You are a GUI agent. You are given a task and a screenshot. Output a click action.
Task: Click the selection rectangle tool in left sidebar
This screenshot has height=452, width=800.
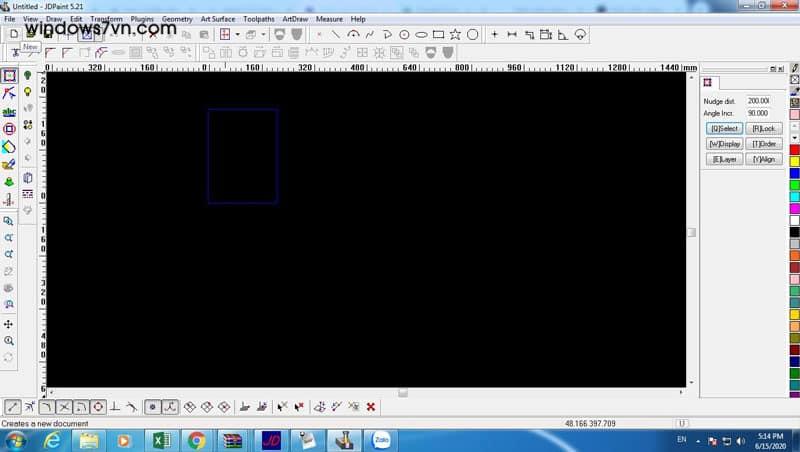click(x=9, y=76)
